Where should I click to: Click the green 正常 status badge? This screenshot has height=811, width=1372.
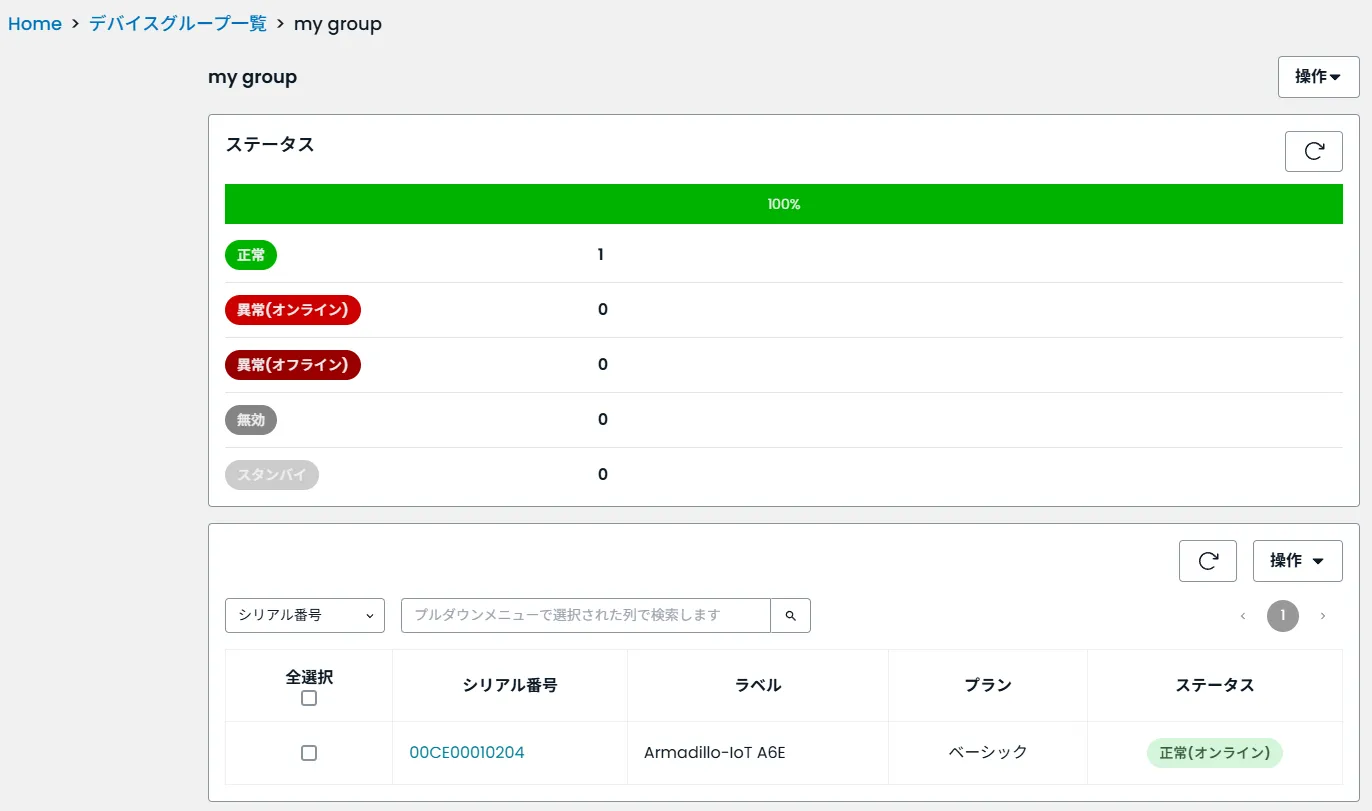[251, 254]
